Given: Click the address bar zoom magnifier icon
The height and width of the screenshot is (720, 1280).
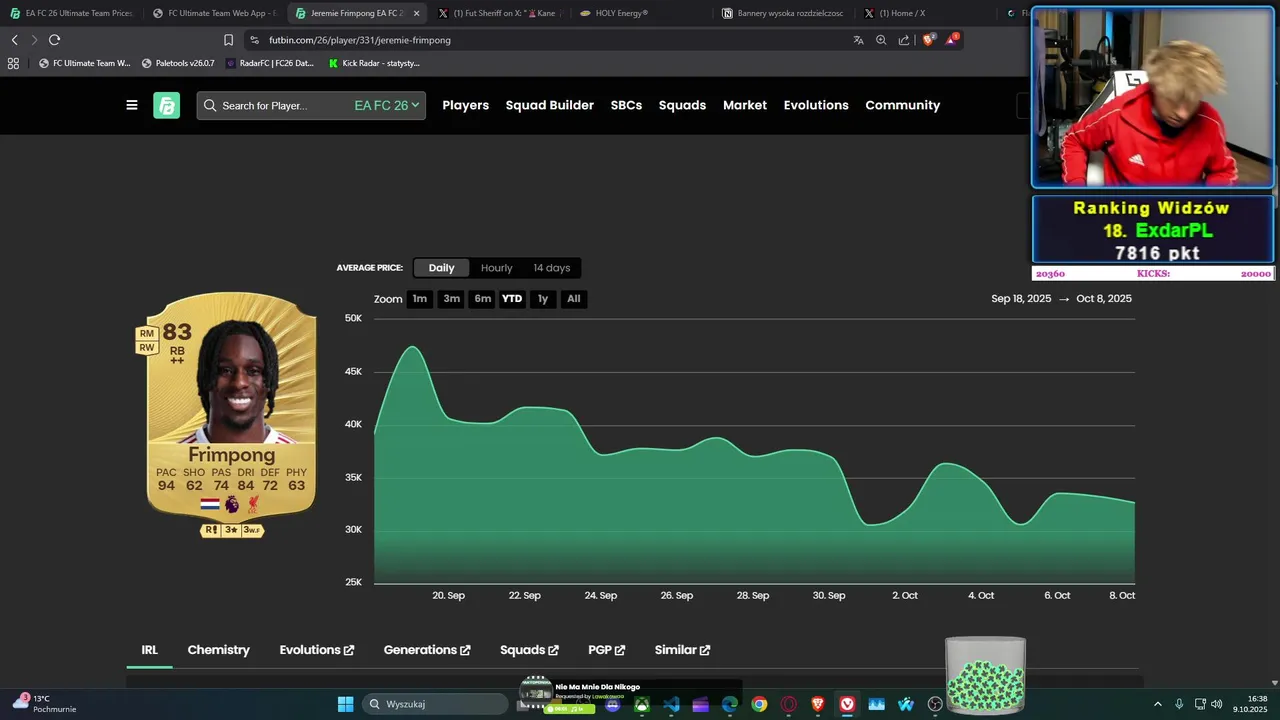Looking at the screenshot, I should click(881, 40).
